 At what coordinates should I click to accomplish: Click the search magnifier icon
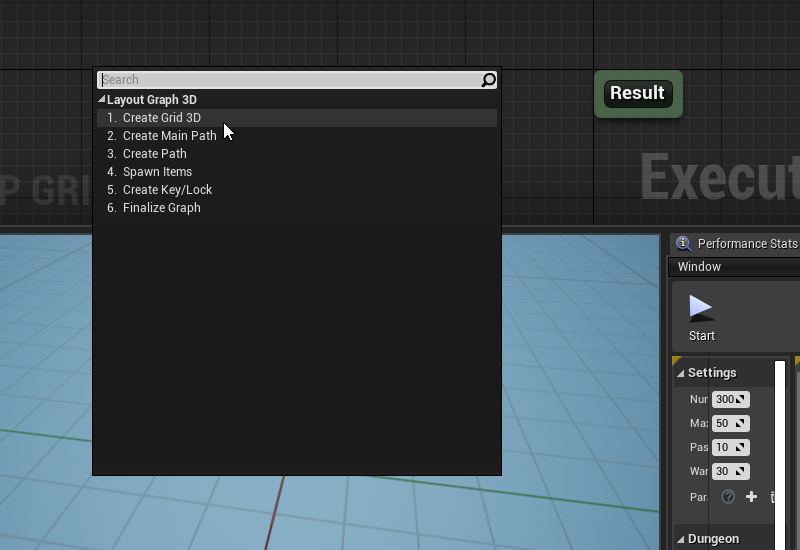coord(488,80)
